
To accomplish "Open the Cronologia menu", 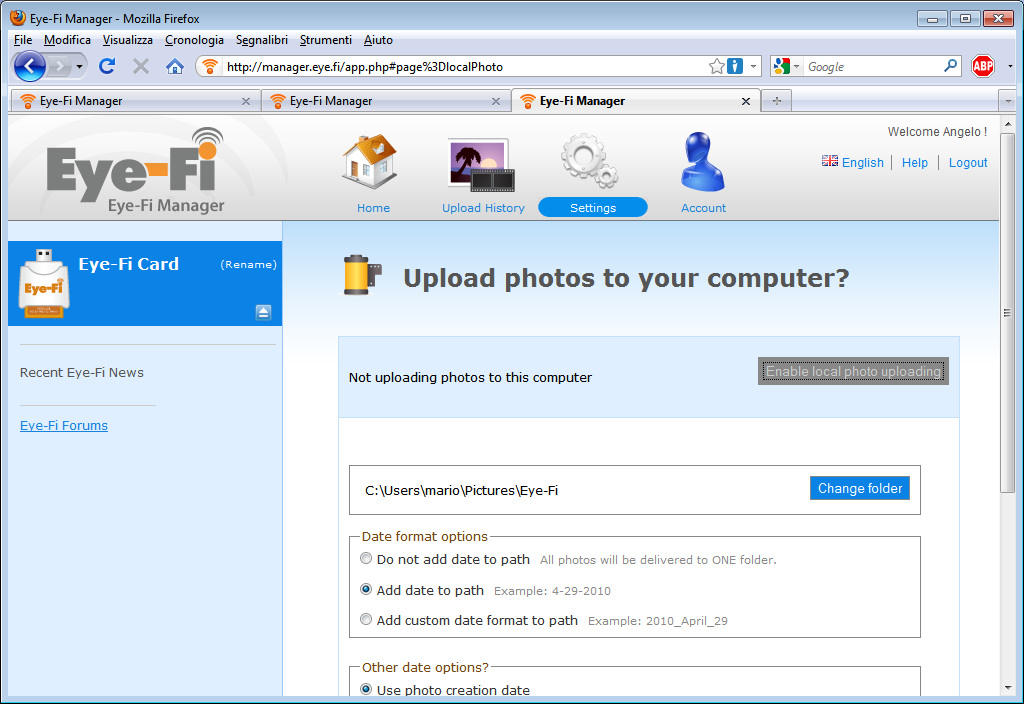I will [x=194, y=40].
